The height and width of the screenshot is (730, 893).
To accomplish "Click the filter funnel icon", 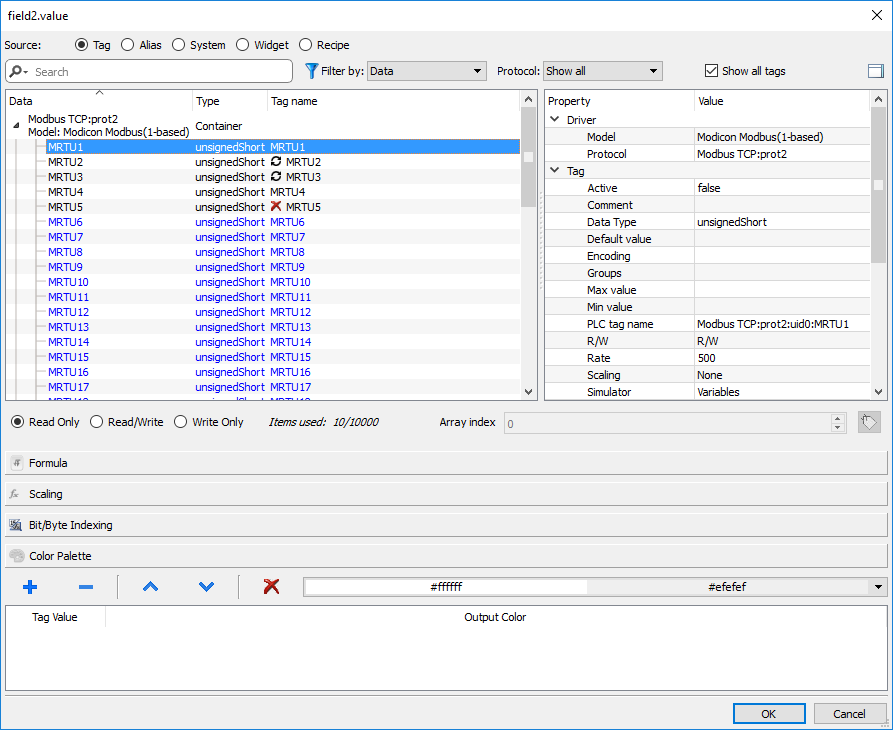I will (312, 71).
